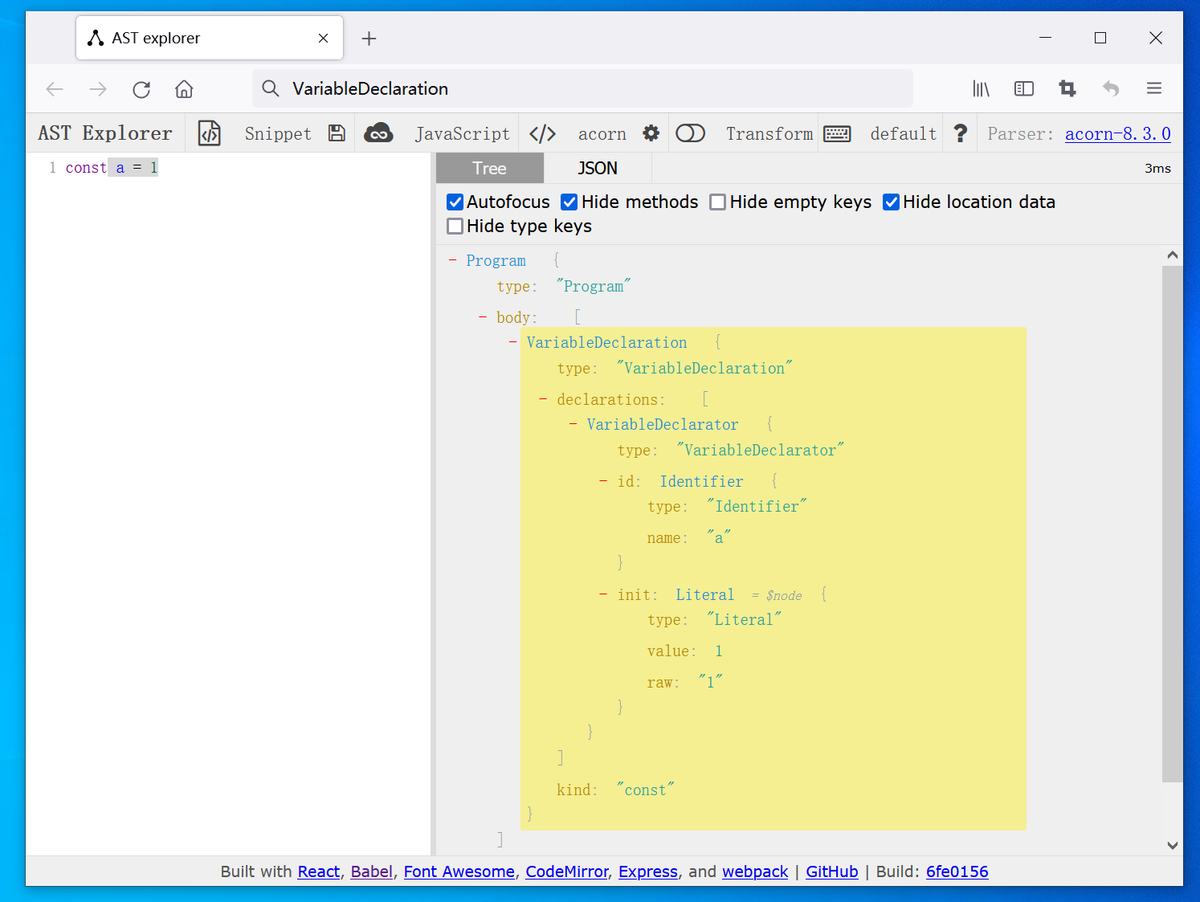Switch to the JSON tab
This screenshot has width=1200, height=902.
click(x=597, y=168)
